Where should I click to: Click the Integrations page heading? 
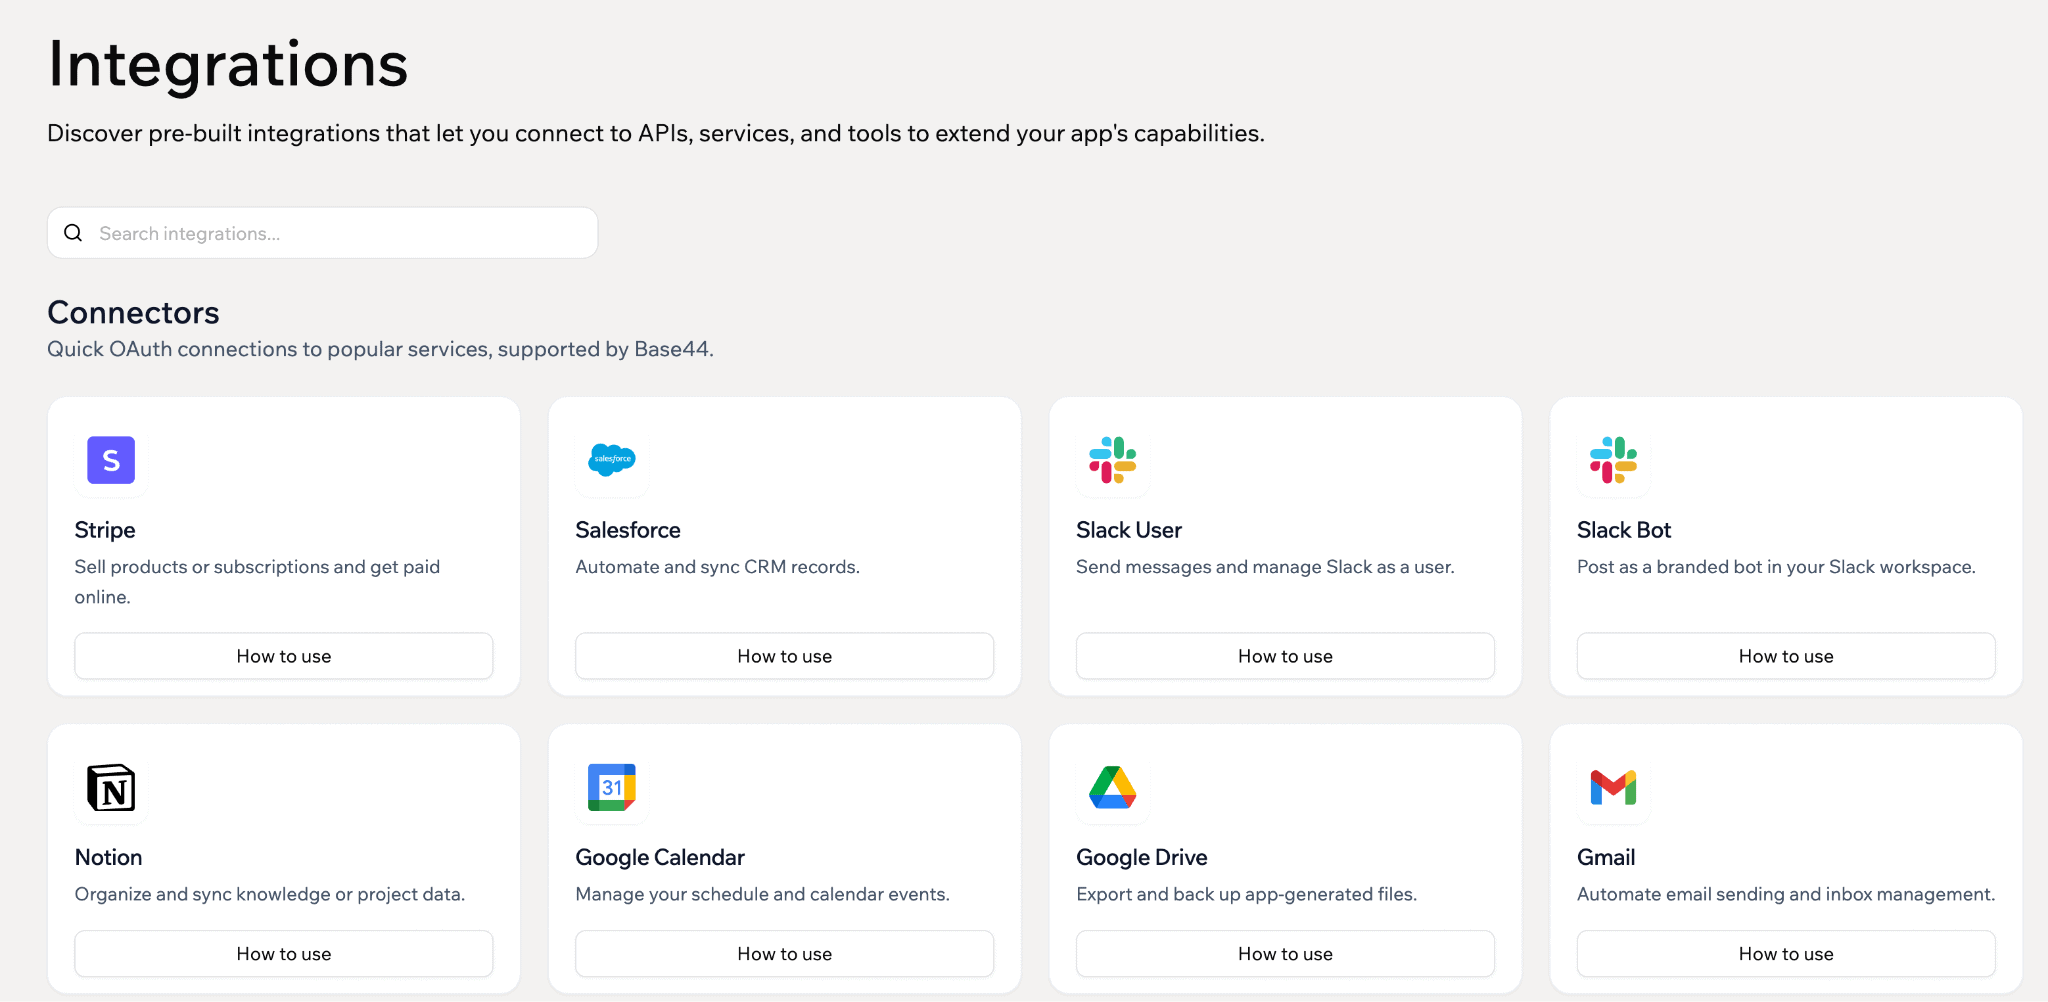click(x=229, y=64)
